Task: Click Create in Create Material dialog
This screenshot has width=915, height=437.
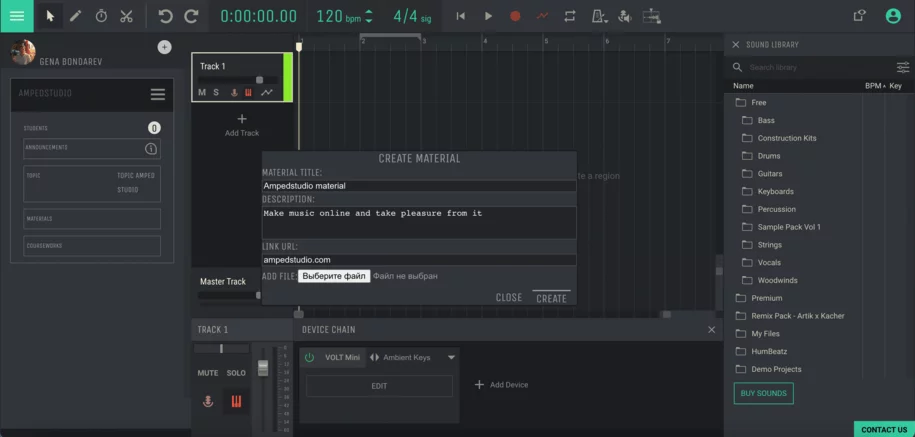Action: [551, 298]
